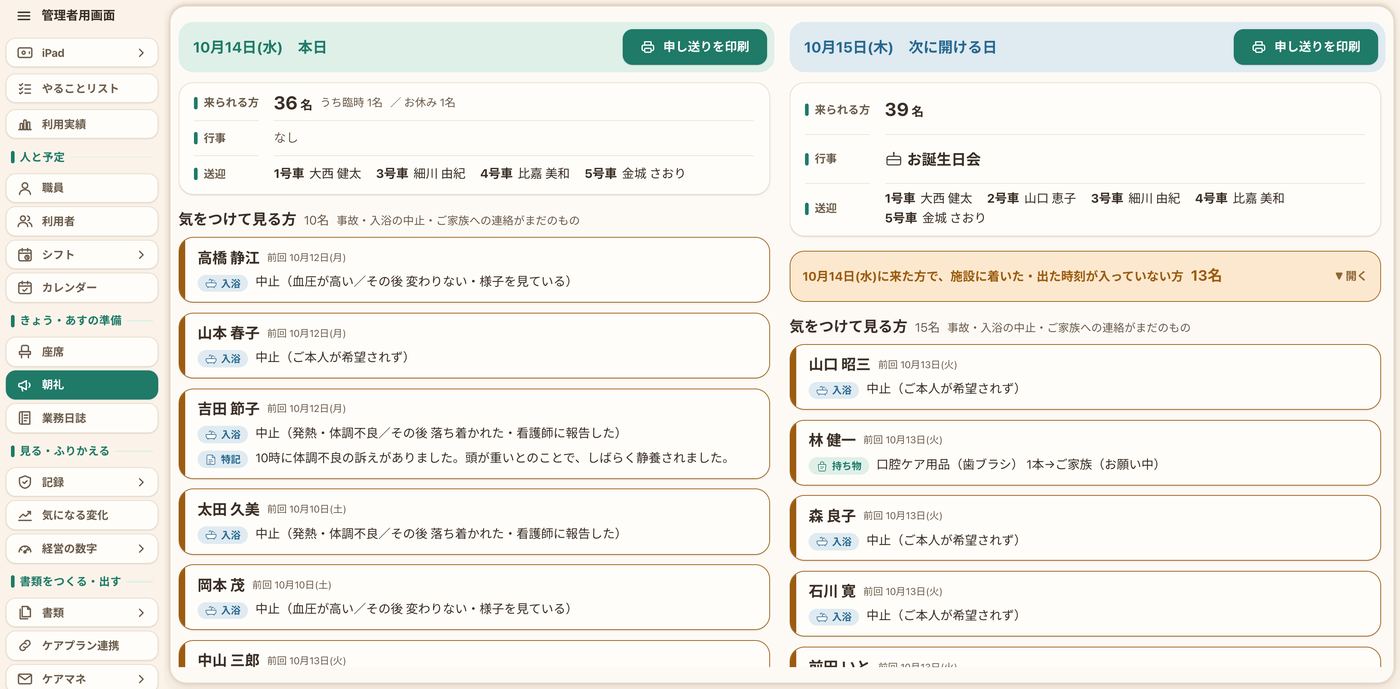Click the 利用者 people icon

[25, 221]
